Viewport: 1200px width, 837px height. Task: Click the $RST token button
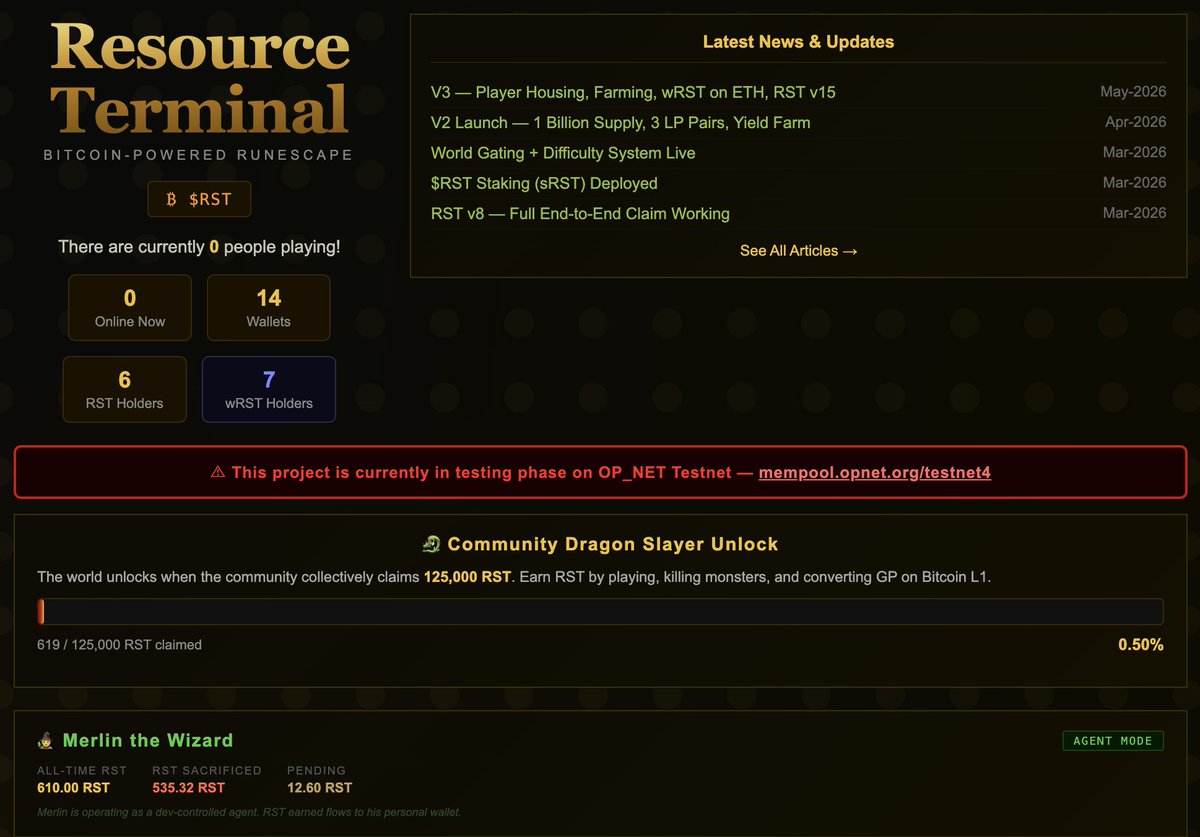[x=199, y=199]
